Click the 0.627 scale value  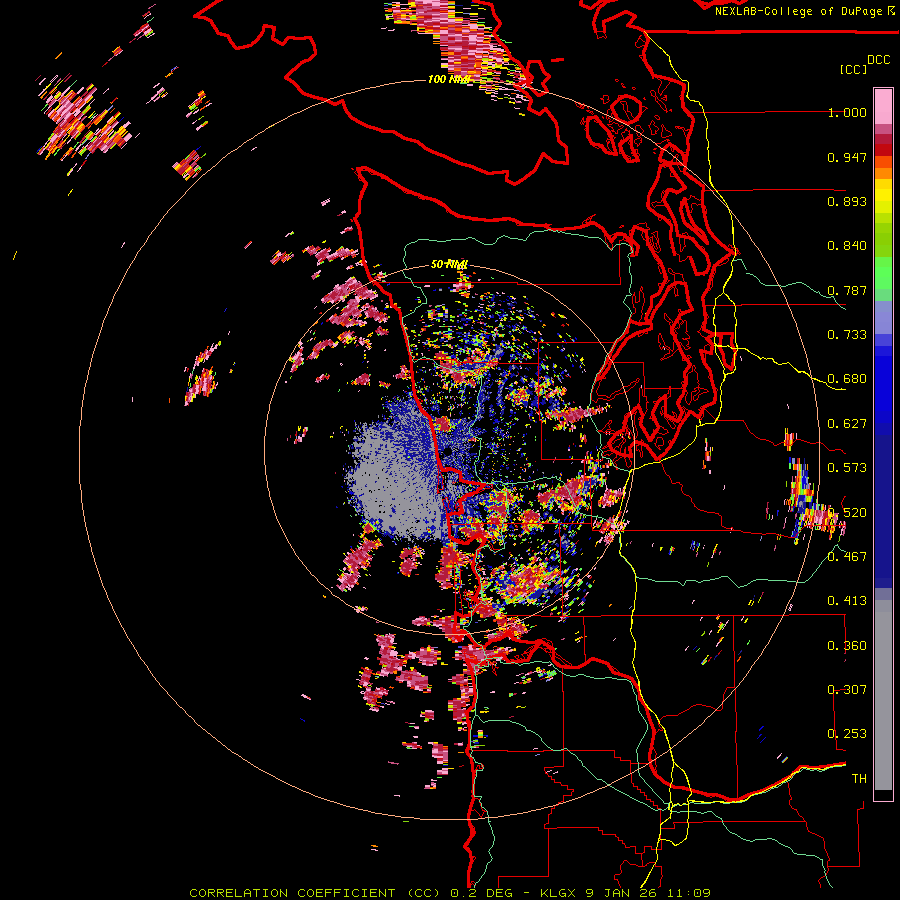tap(847, 424)
